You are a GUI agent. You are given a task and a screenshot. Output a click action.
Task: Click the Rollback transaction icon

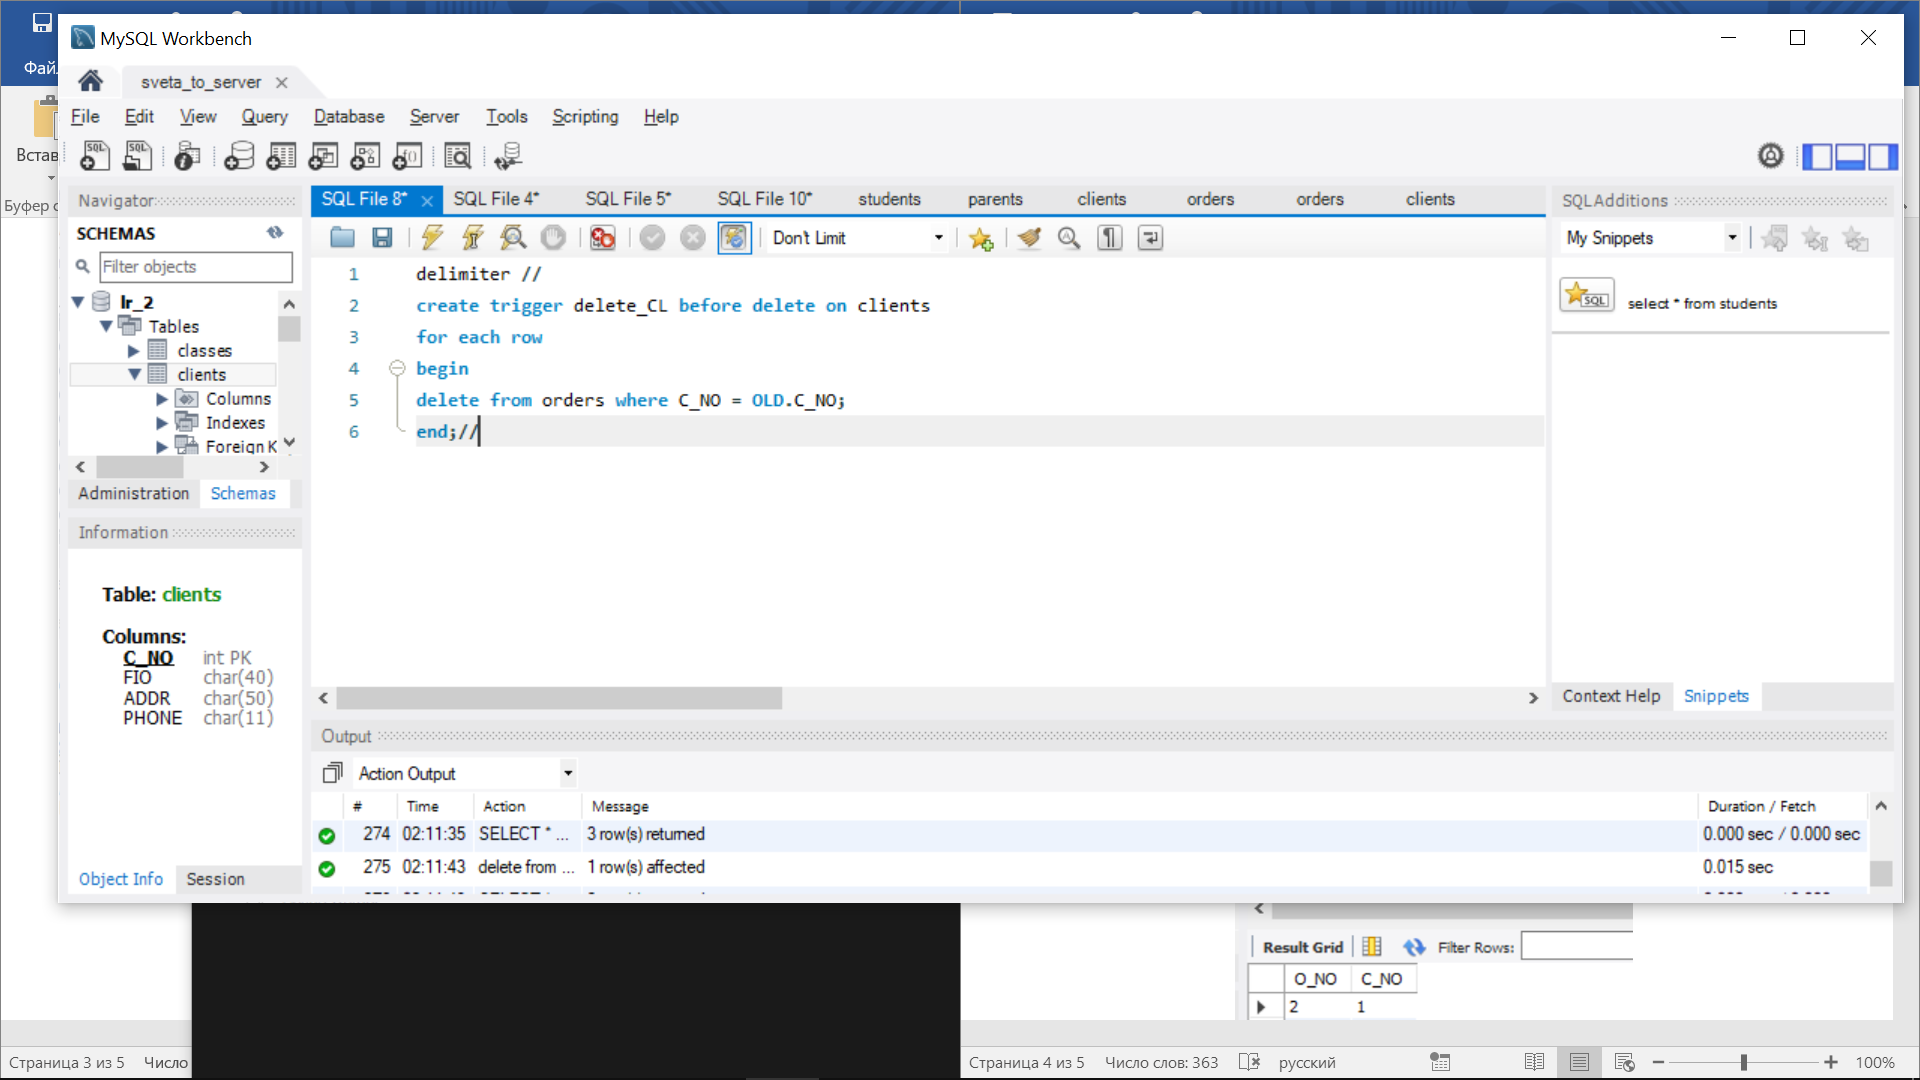[692, 238]
